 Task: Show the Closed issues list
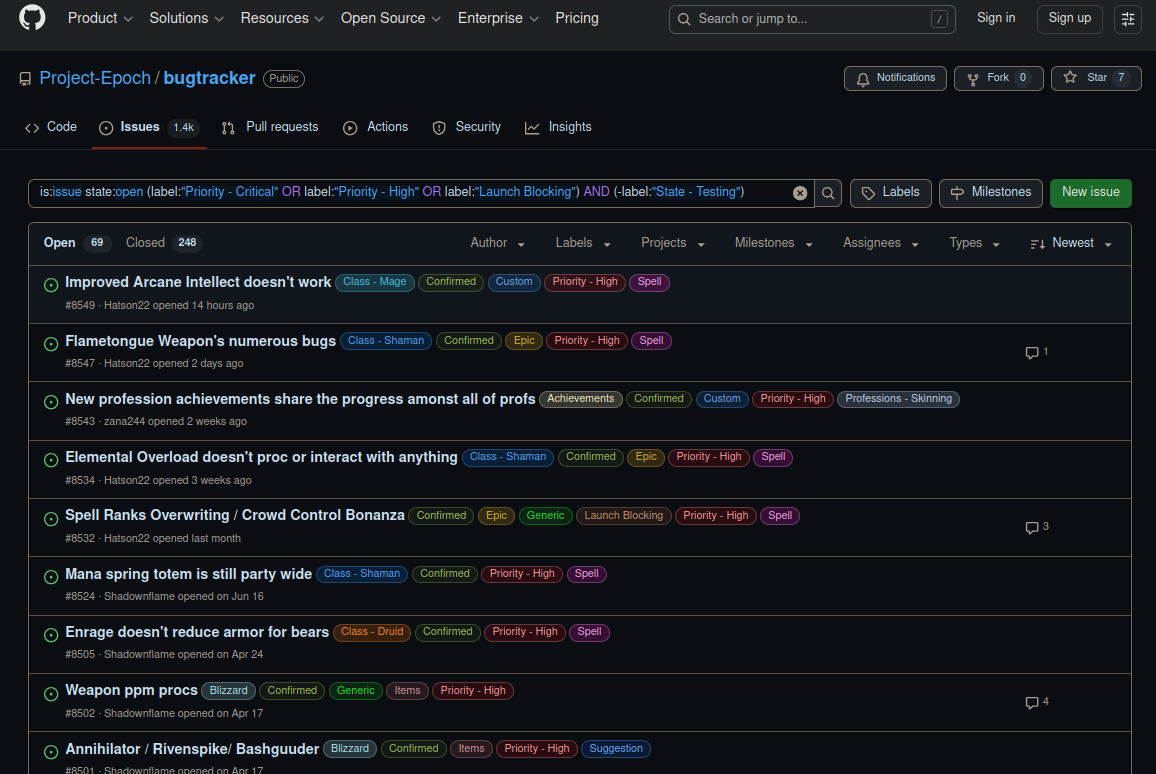164,243
